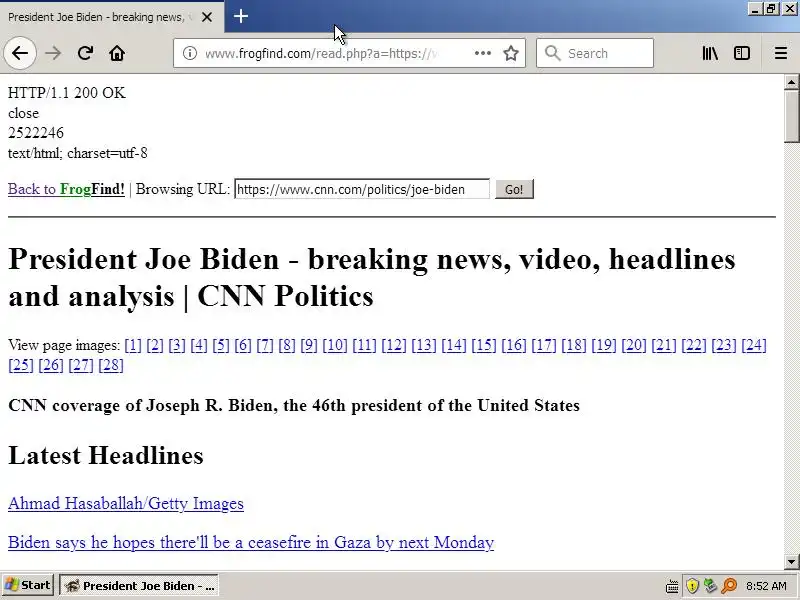This screenshot has width=800, height=600.
Task: Open page image link [11]
Action: point(364,345)
